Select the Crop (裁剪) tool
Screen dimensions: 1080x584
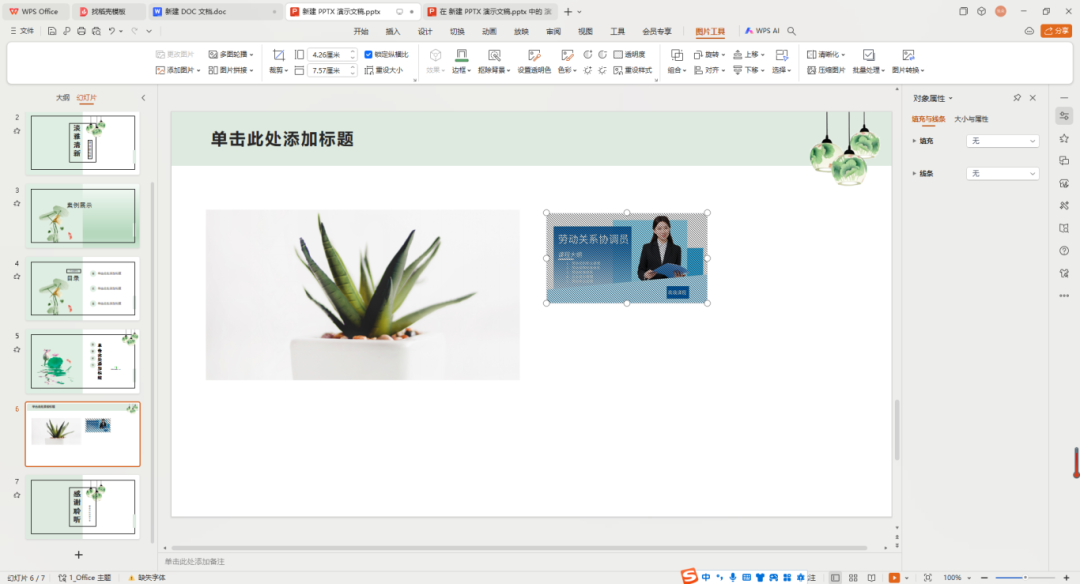tap(278, 61)
